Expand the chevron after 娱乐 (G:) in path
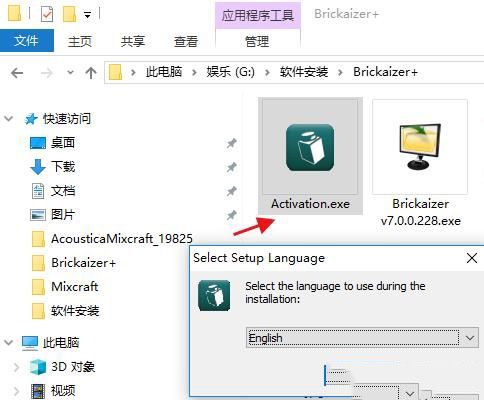The height and width of the screenshot is (400, 484). 267,72
